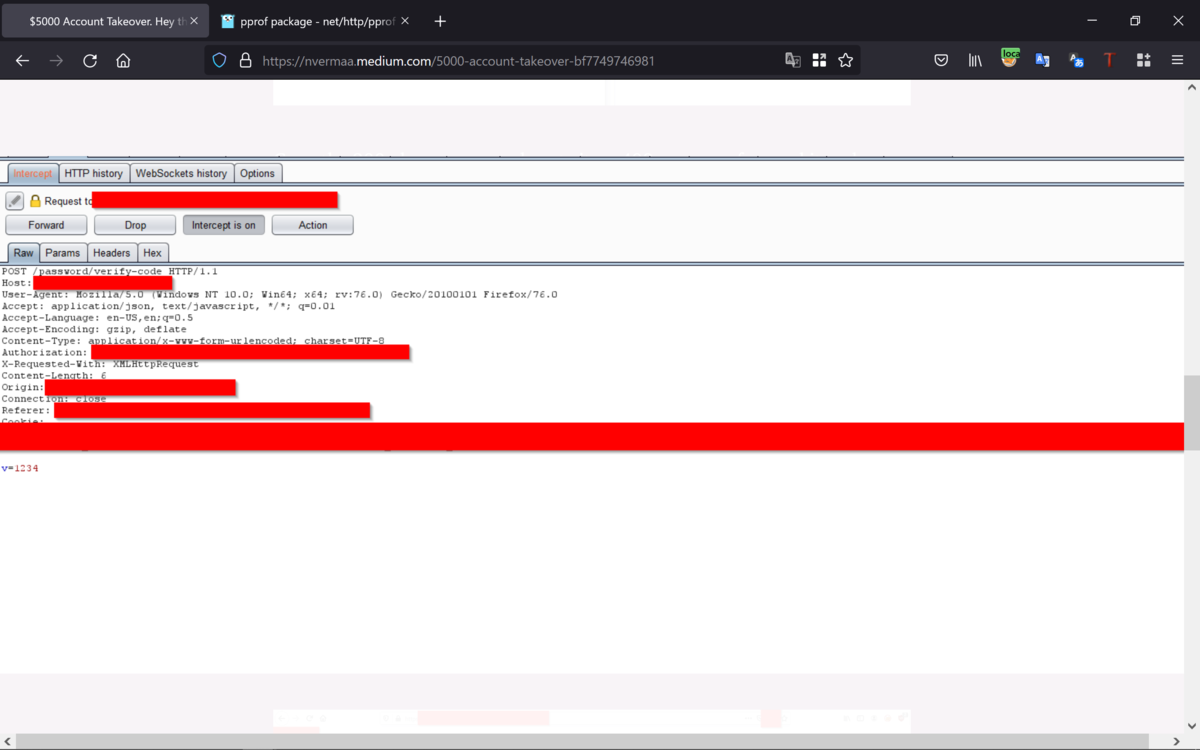Open the WebSockets history tab

(181, 174)
